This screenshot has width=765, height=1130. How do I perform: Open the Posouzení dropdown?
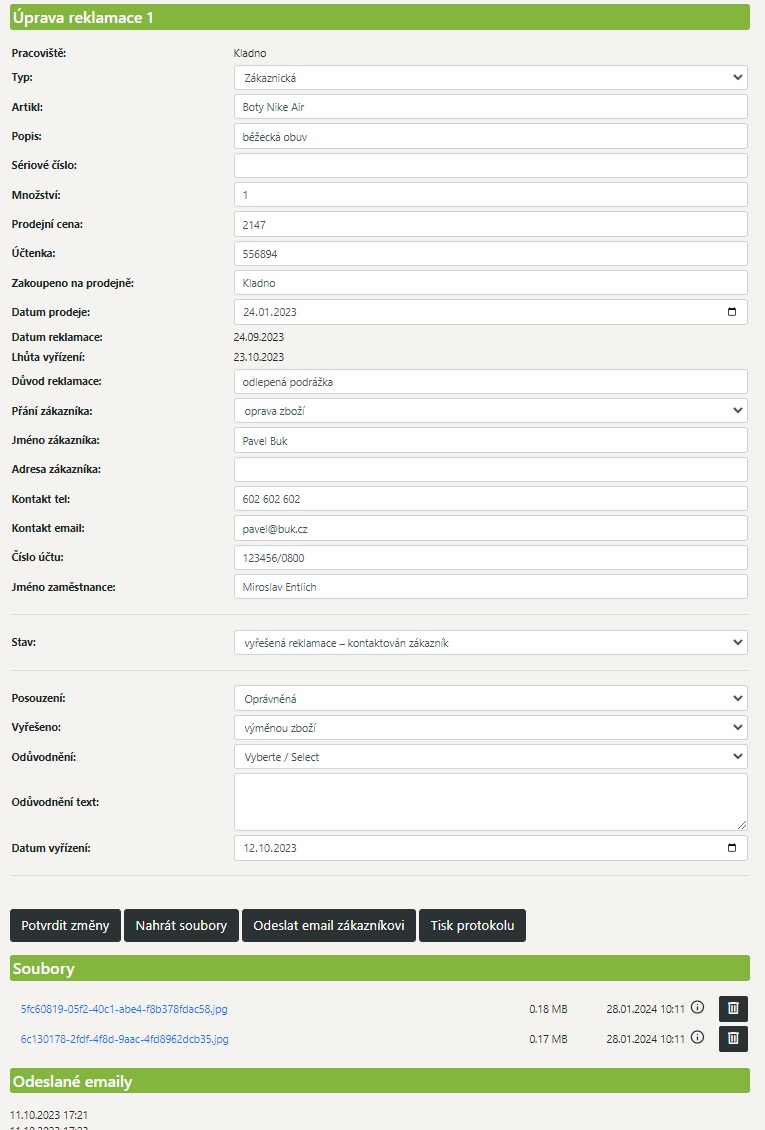click(490, 699)
